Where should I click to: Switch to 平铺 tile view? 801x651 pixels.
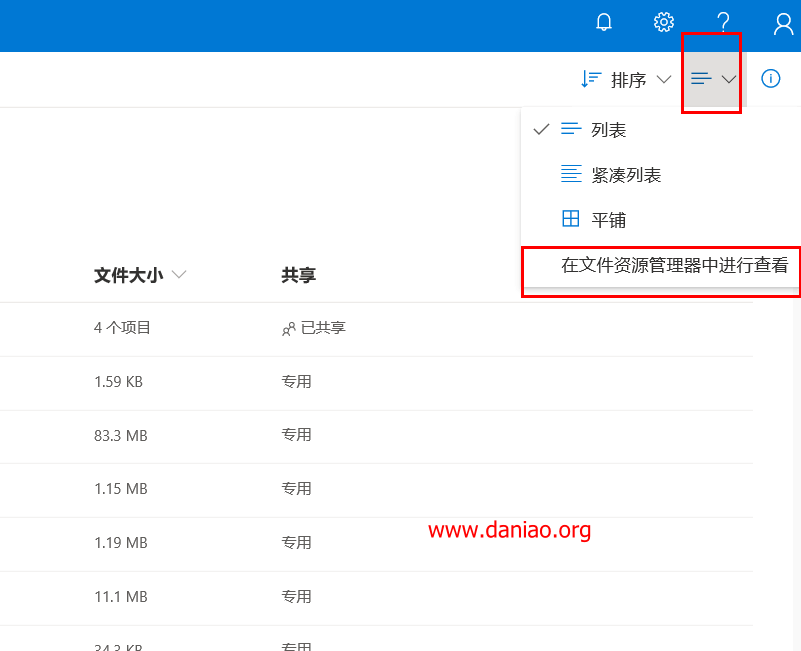(608, 220)
